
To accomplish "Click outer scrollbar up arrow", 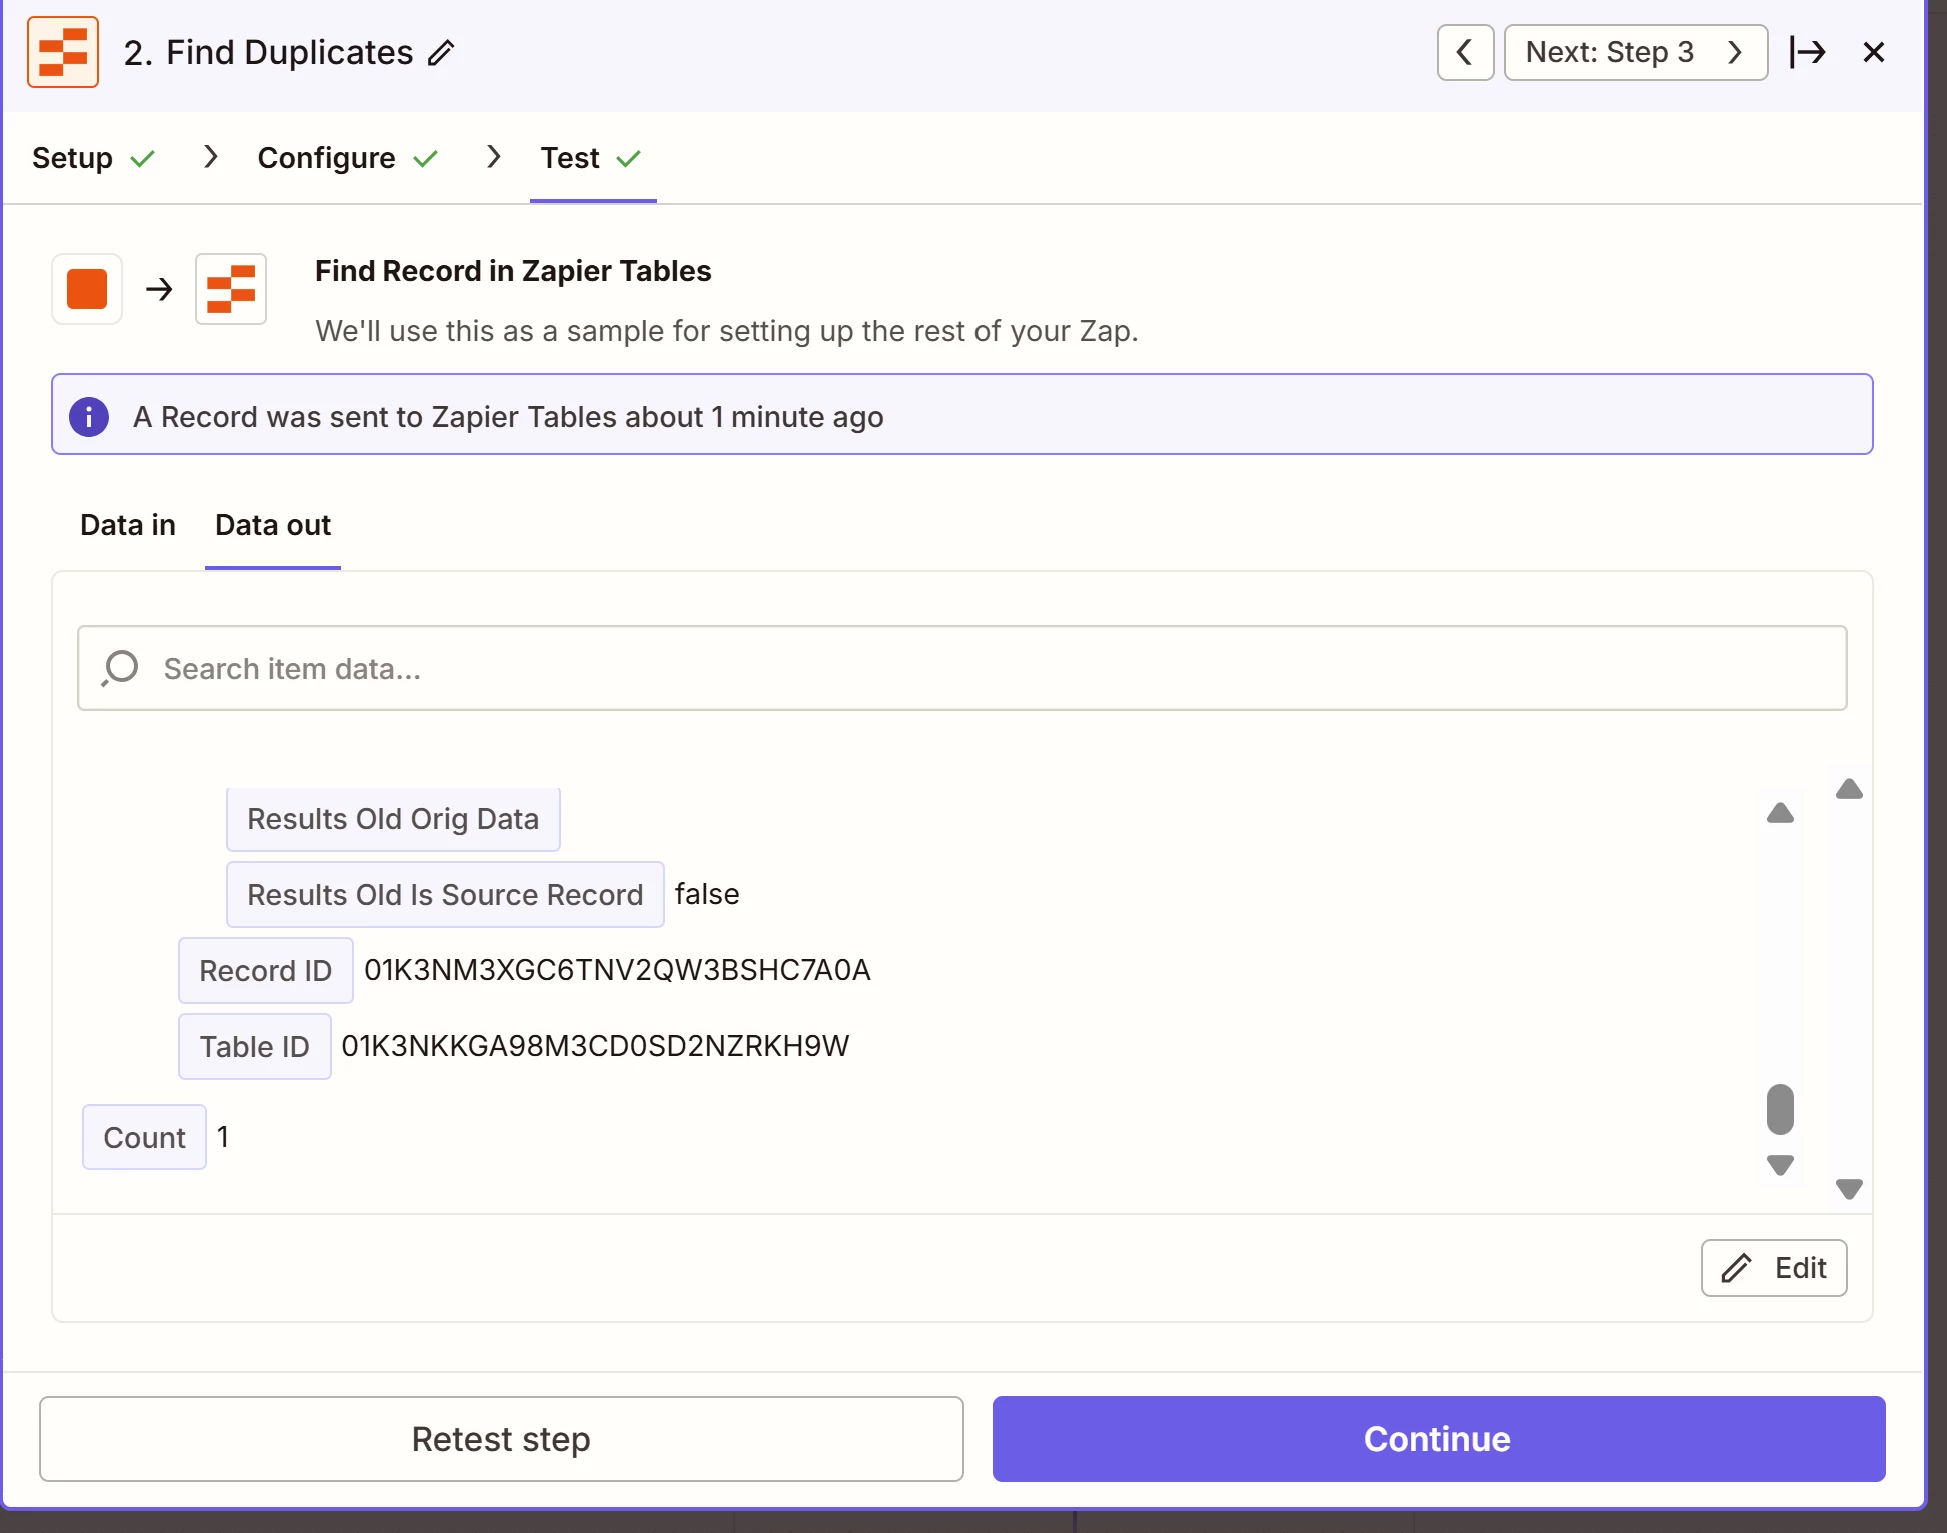I will point(1849,789).
